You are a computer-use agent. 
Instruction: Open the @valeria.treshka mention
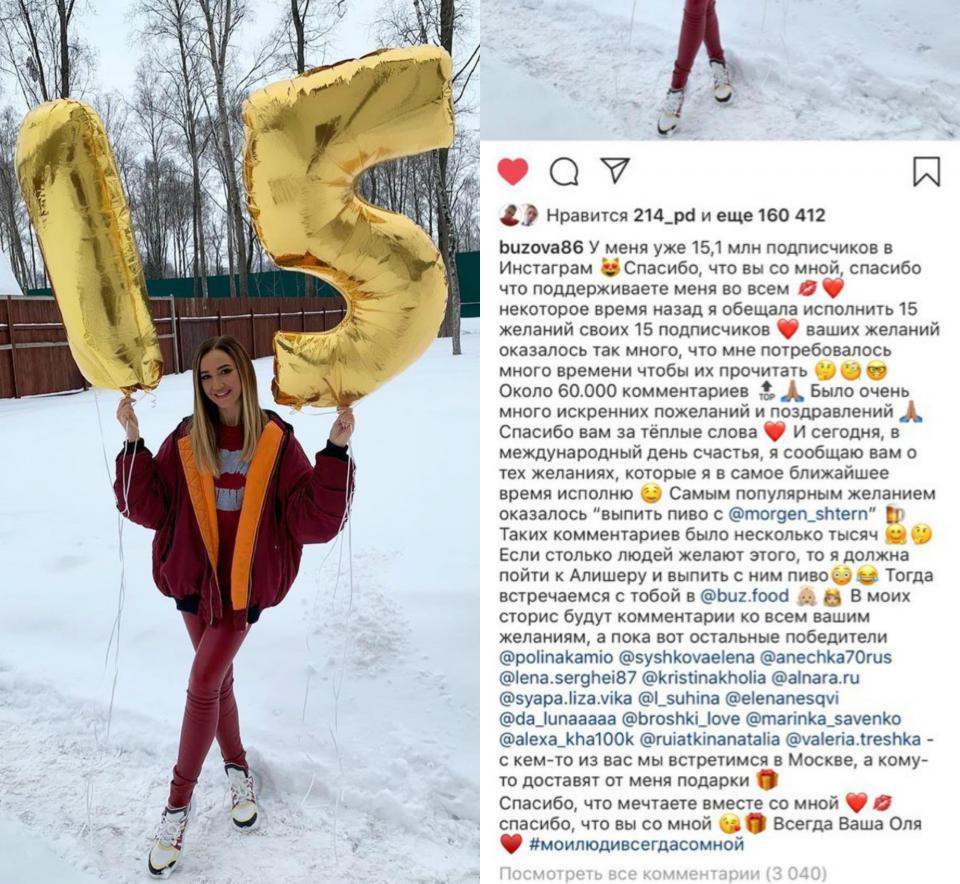pyautogui.click(x=853, y=739)
